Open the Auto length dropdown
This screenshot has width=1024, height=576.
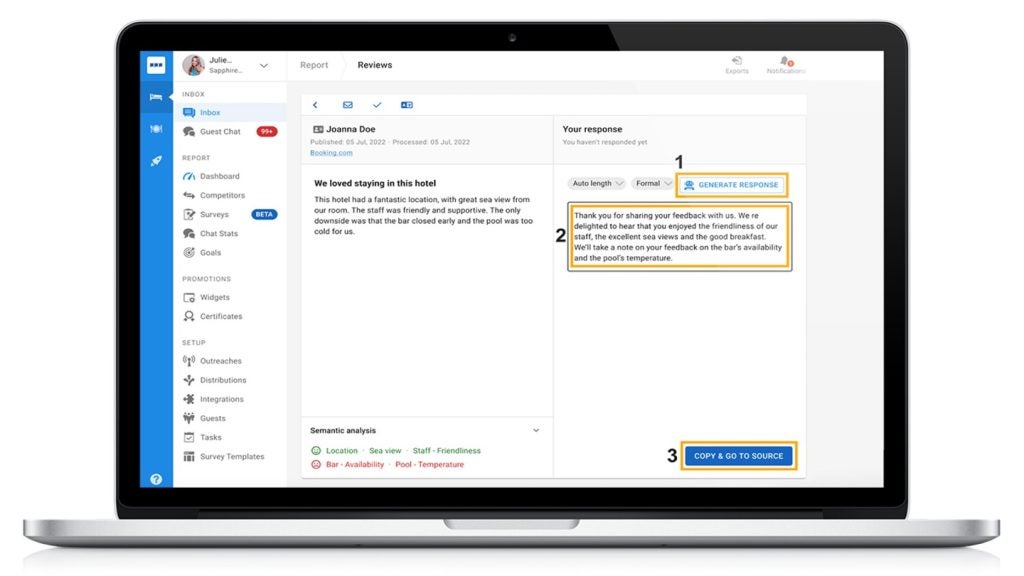(597, 184)
